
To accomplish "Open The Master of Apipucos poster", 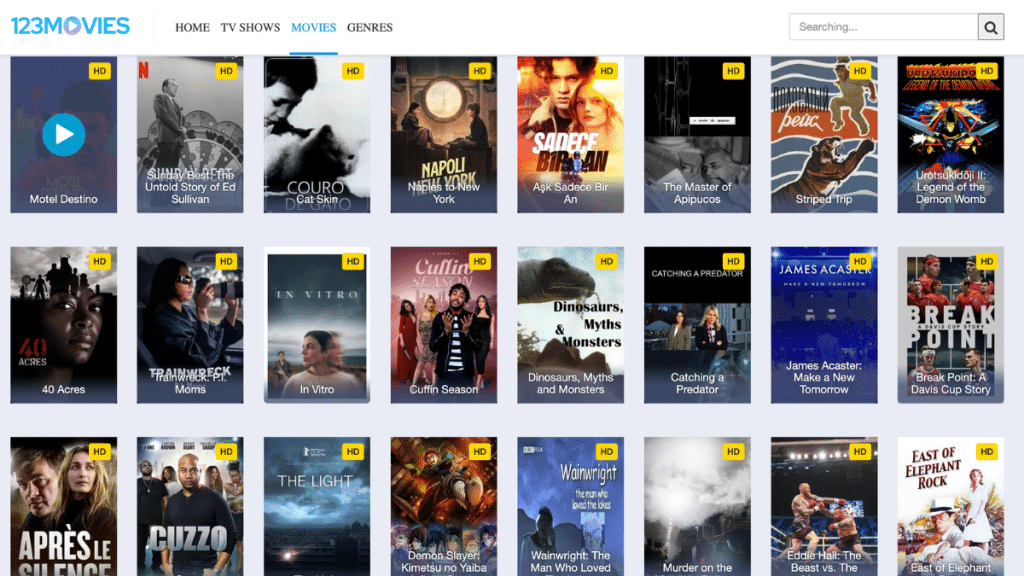I will tap(697, 135).
